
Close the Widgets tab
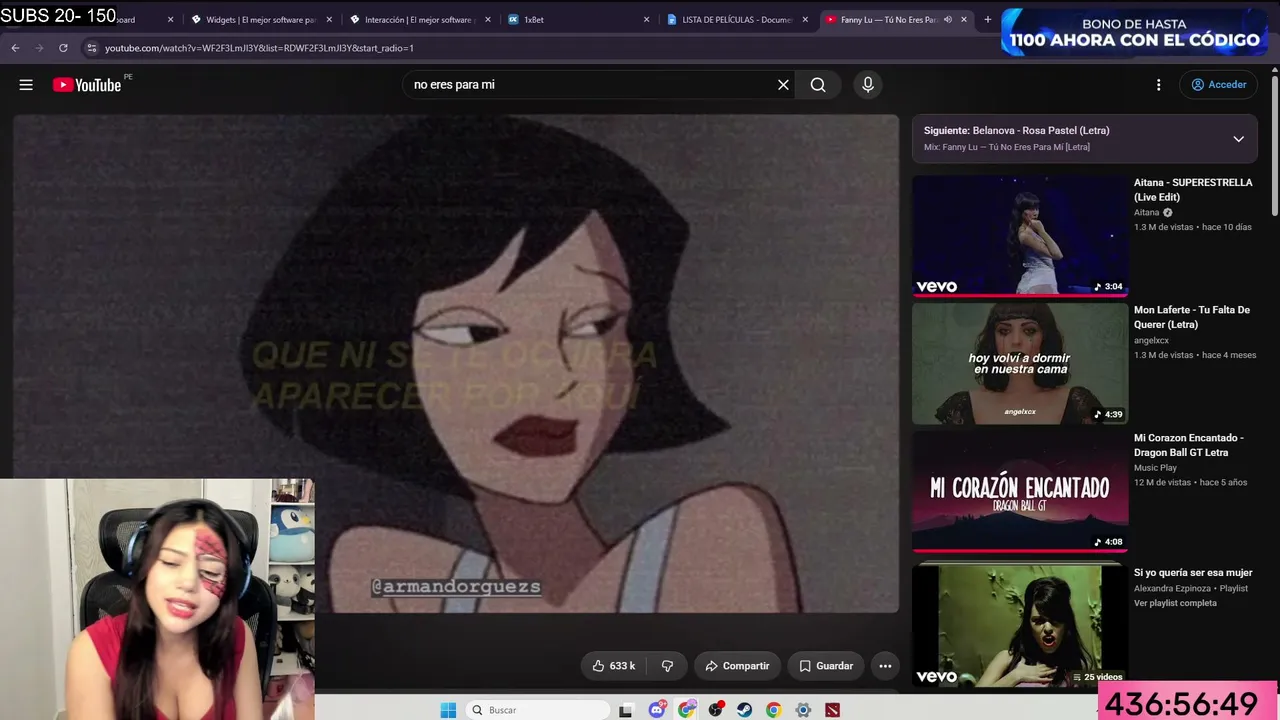tap(329, 19)
